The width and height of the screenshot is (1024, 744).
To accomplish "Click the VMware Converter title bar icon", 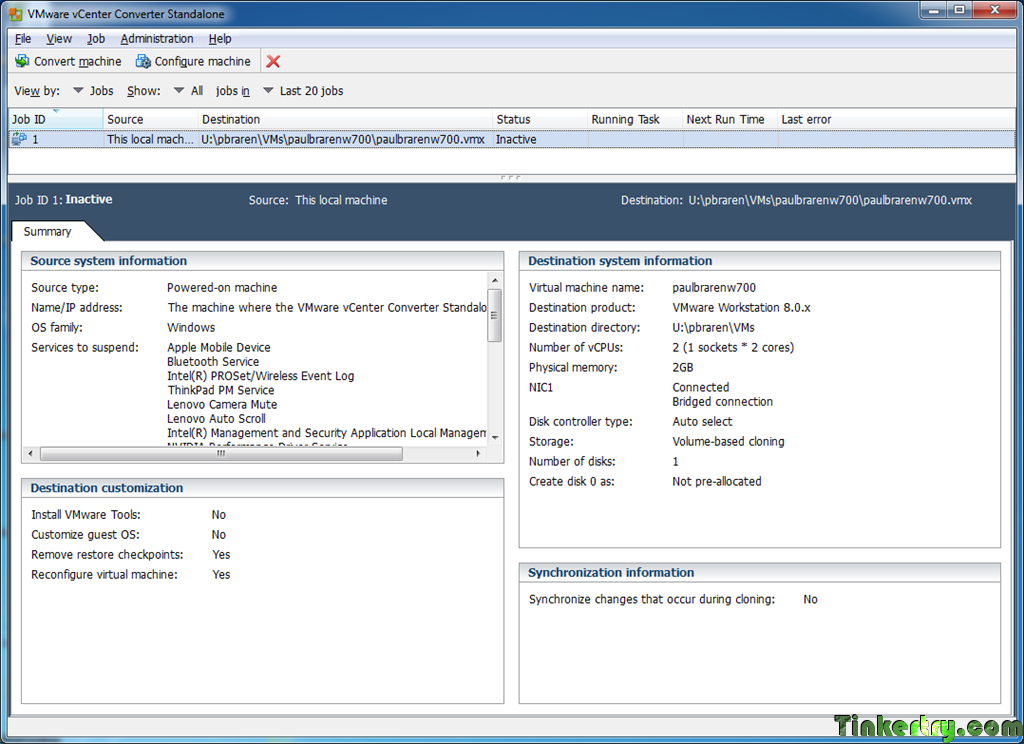I will (15, 14).
